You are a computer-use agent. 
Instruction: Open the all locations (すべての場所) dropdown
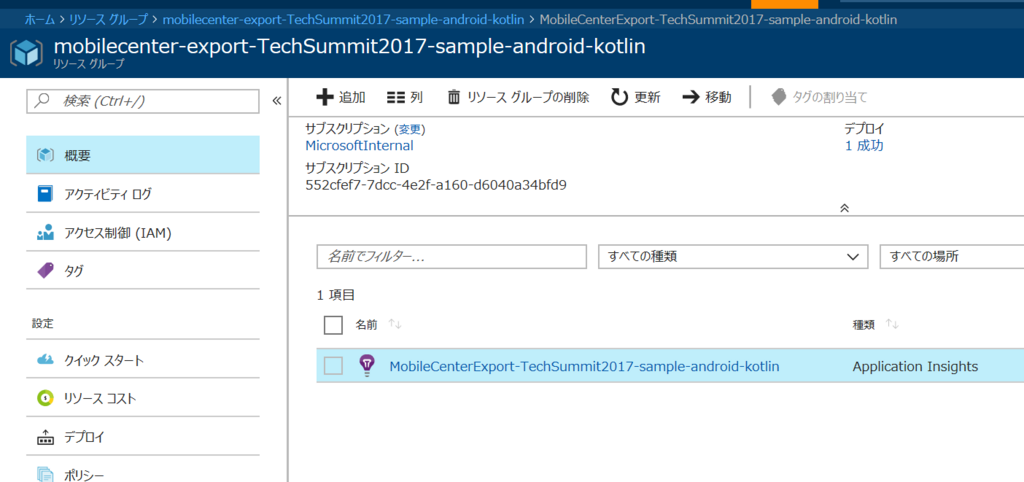(x=952, y=257)
